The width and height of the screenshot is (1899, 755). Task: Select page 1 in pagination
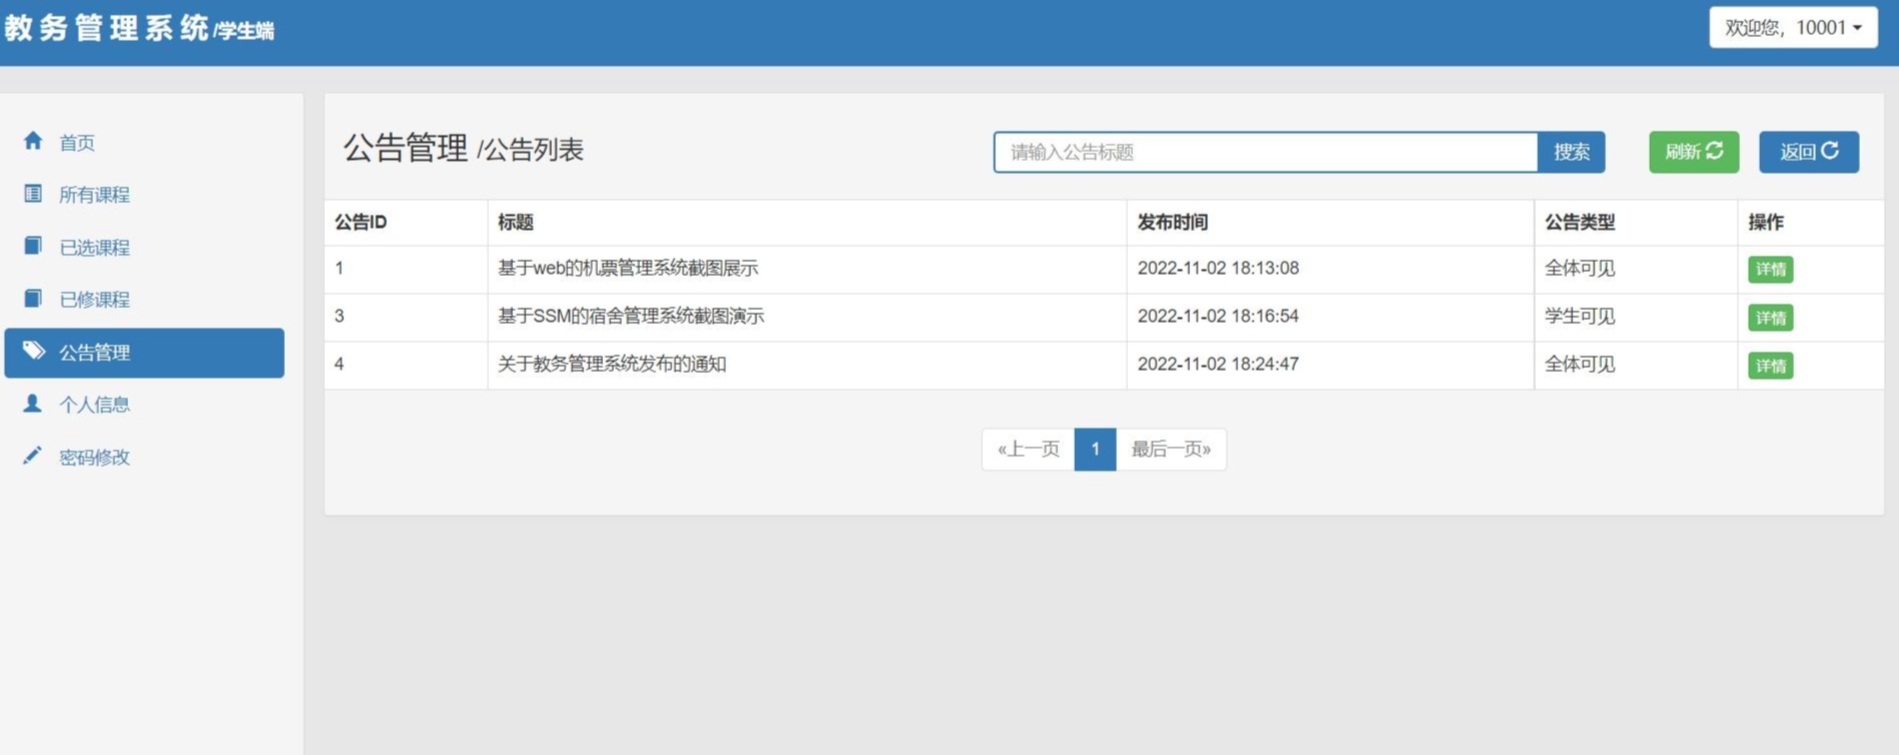[x=1095, y=449]
